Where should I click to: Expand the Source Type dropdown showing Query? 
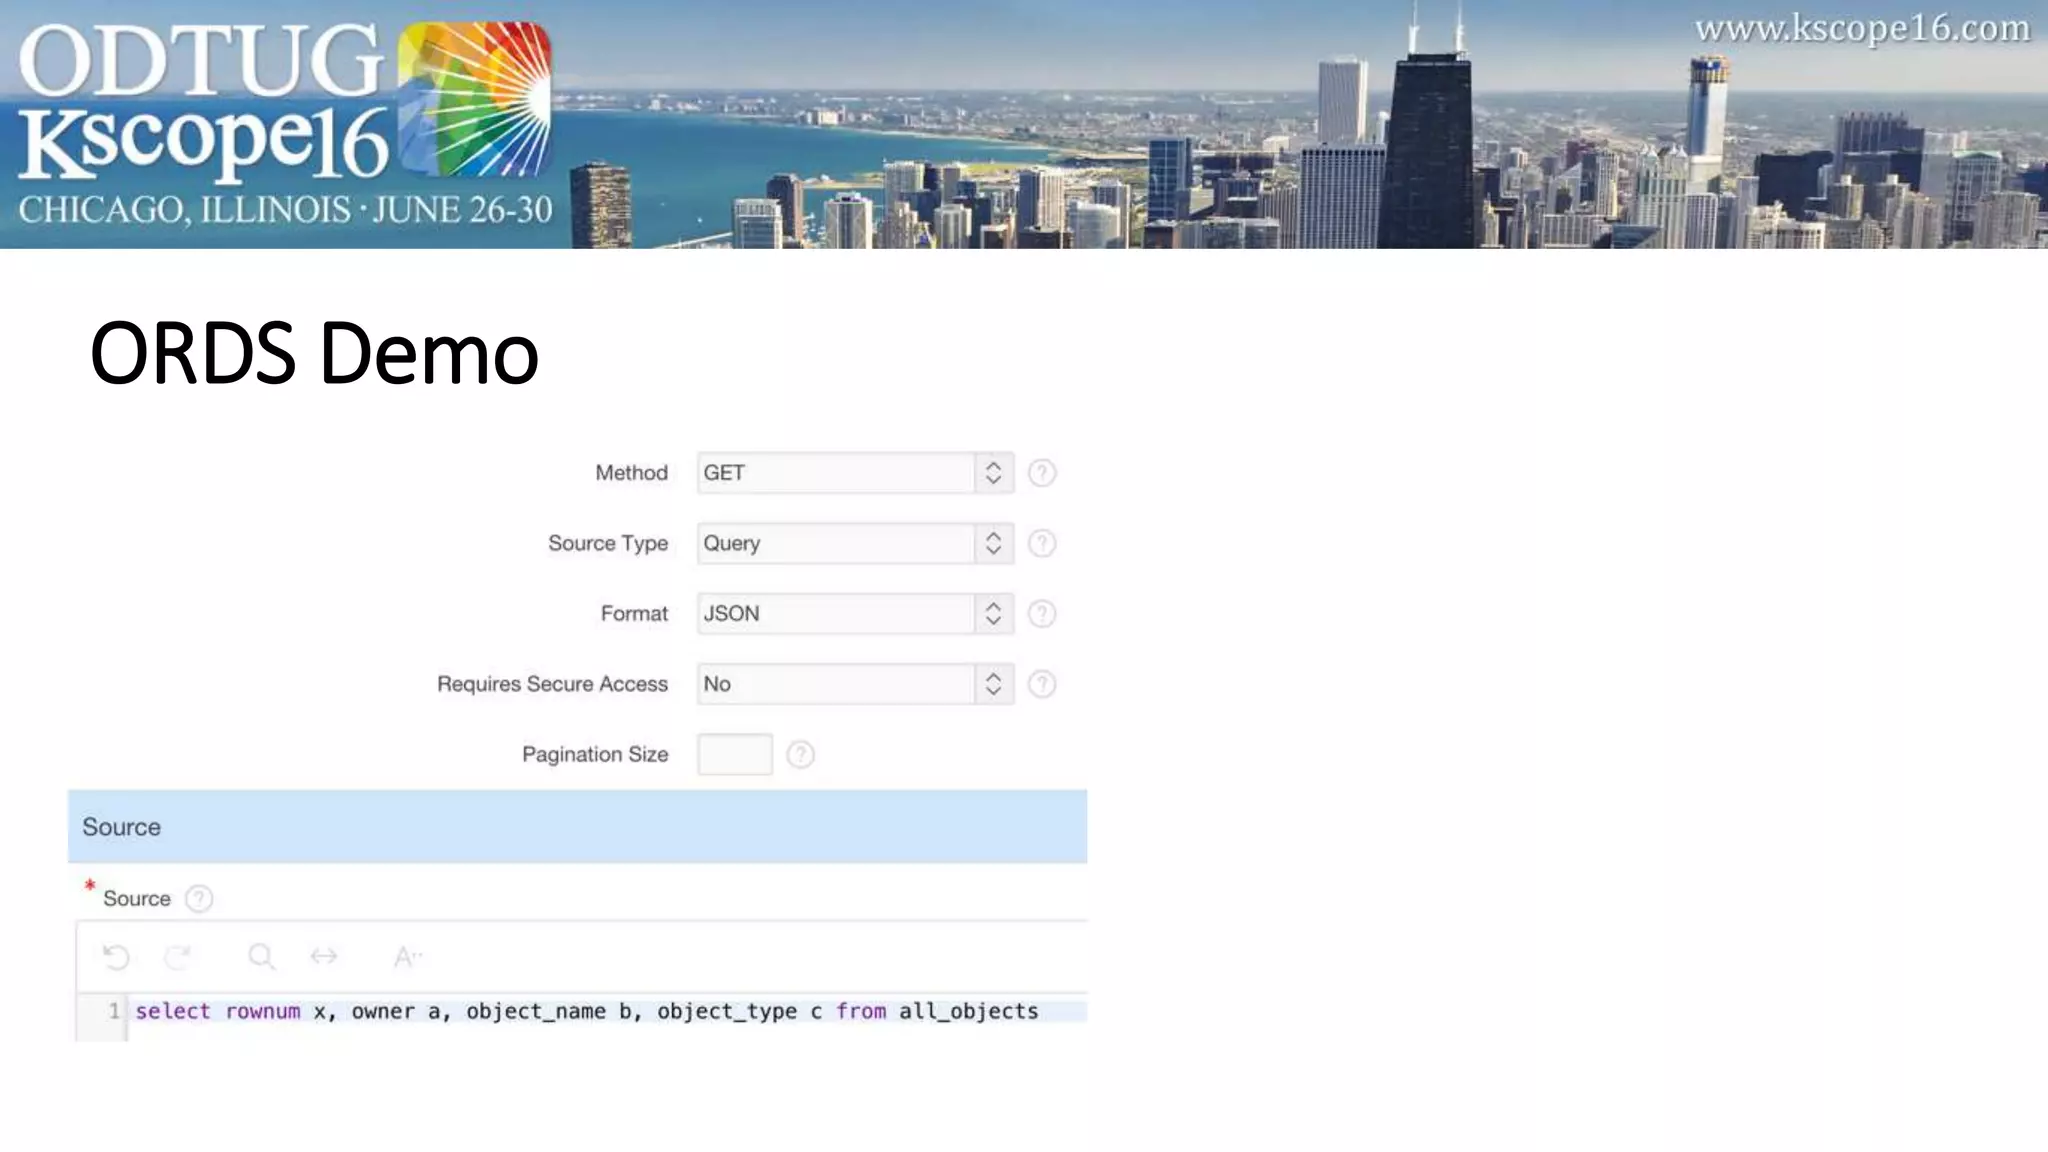click(855, 543)
